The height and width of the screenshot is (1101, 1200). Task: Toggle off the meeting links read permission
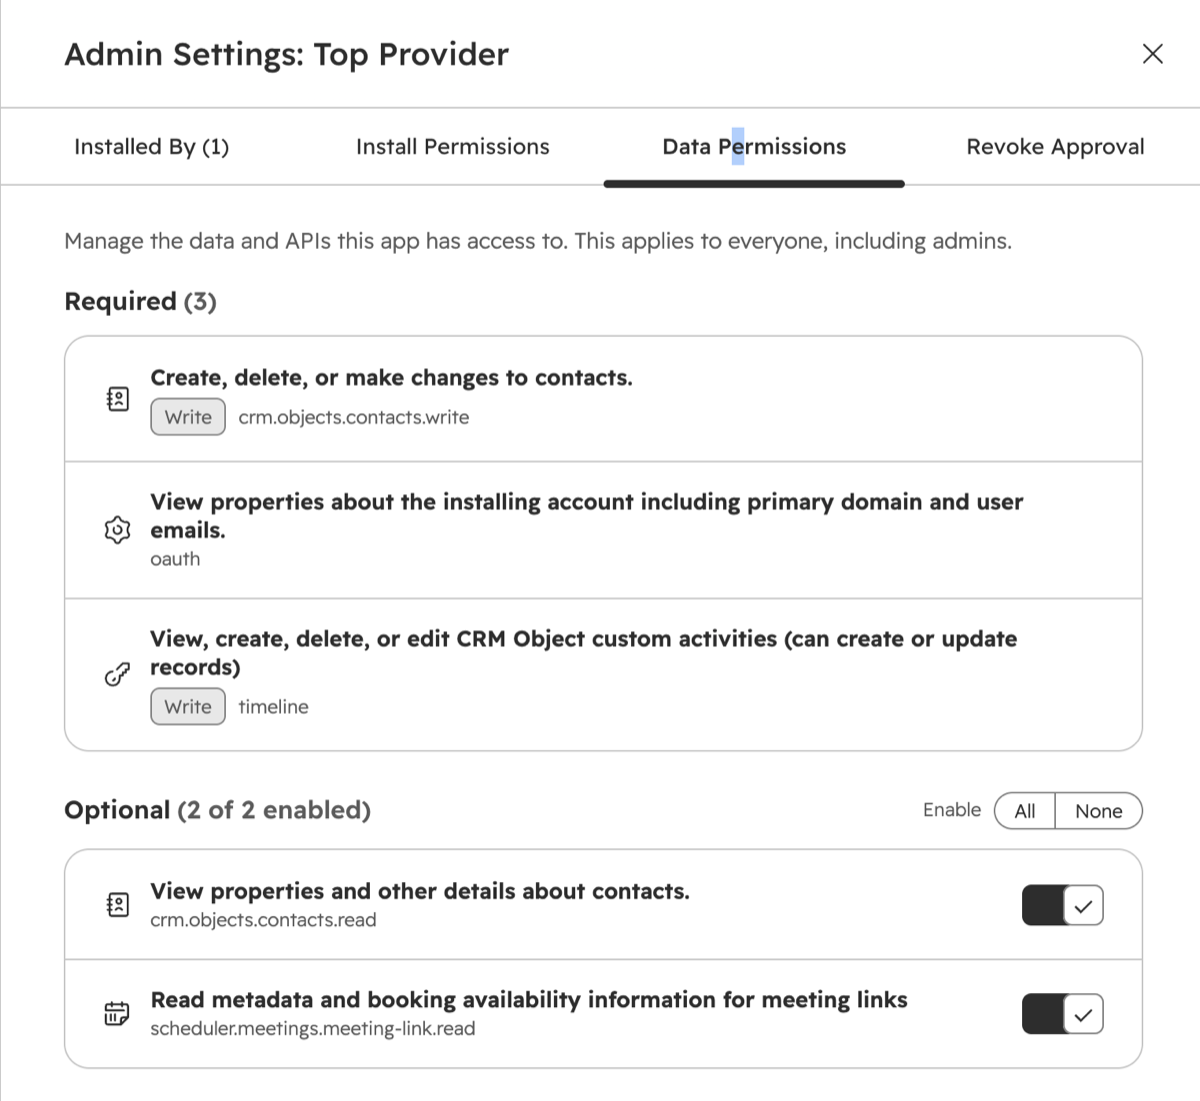coord(1062,1014)
